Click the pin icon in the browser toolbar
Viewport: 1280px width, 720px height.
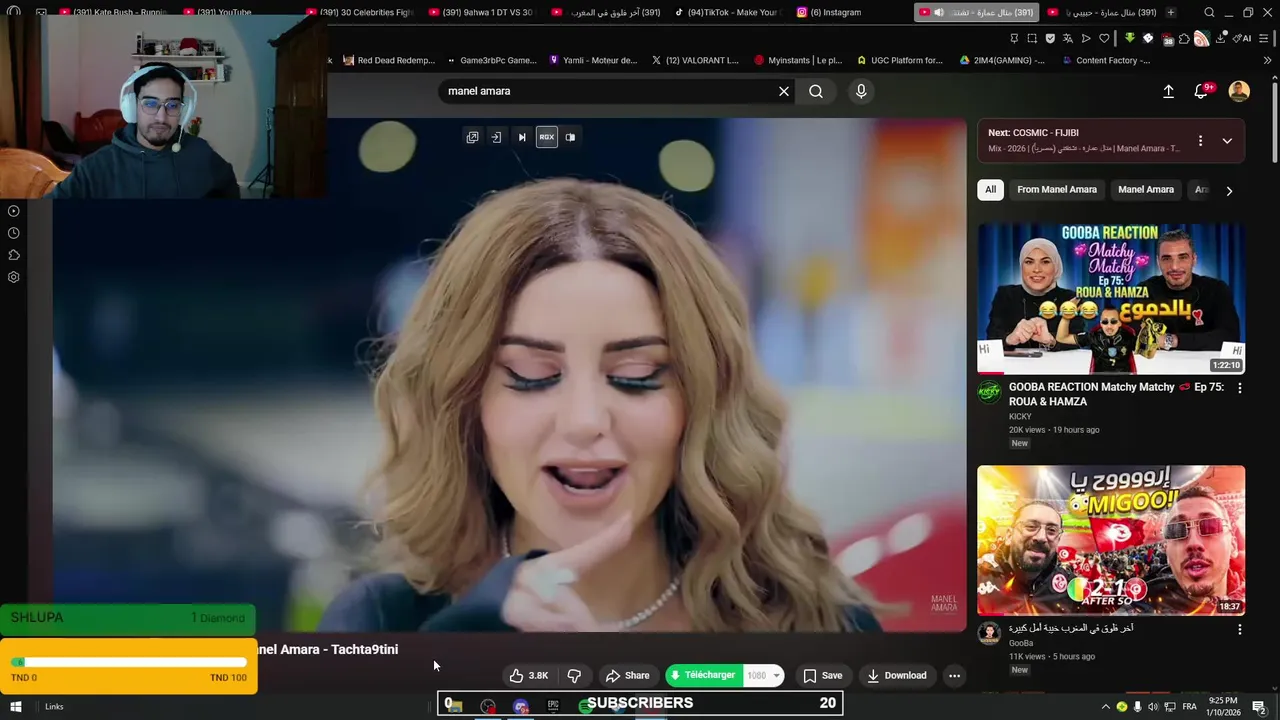(x=1014, y=38)
